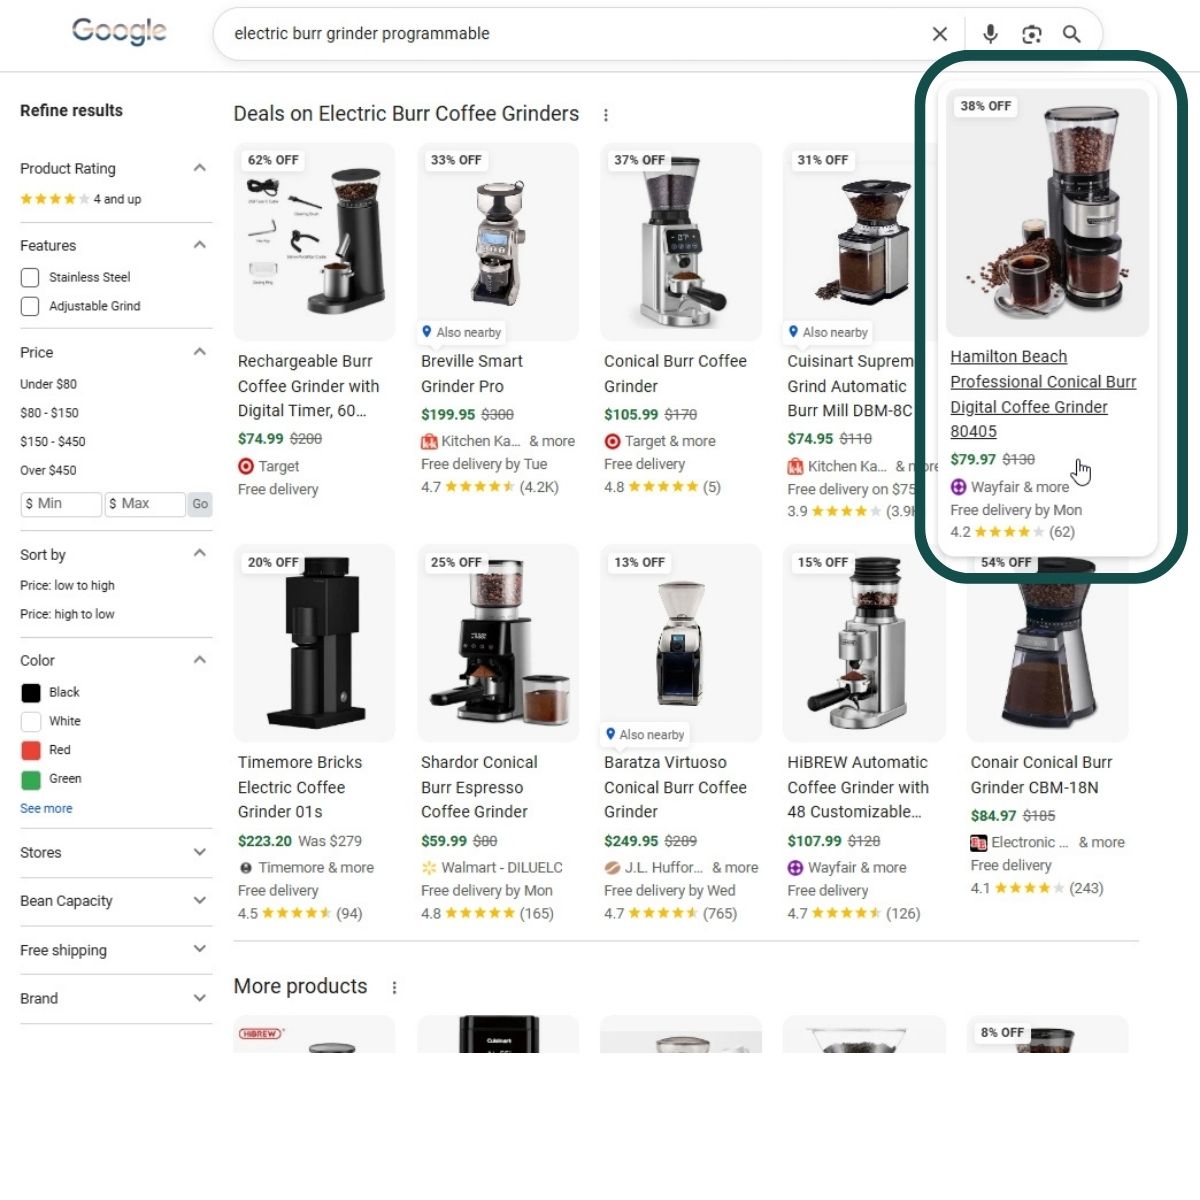Viewport: 1200px width, 1200px height.
Task: Click the Max price input field
Action: (145, 504)
